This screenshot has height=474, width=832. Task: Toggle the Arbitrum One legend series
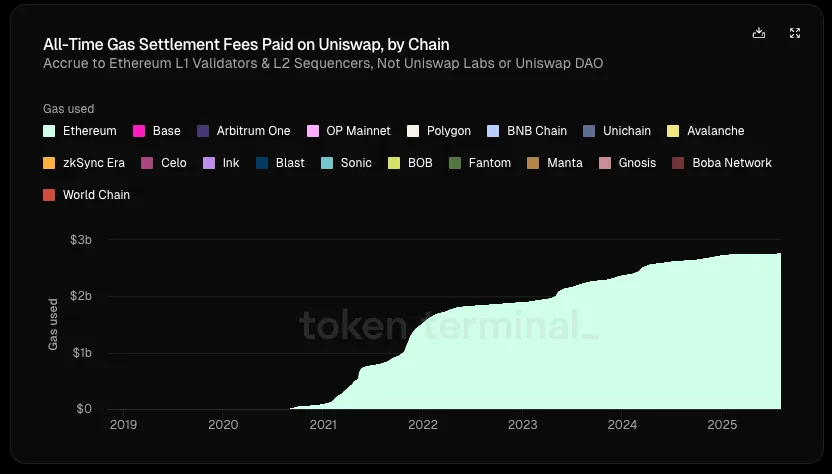[x=244, y=131]
